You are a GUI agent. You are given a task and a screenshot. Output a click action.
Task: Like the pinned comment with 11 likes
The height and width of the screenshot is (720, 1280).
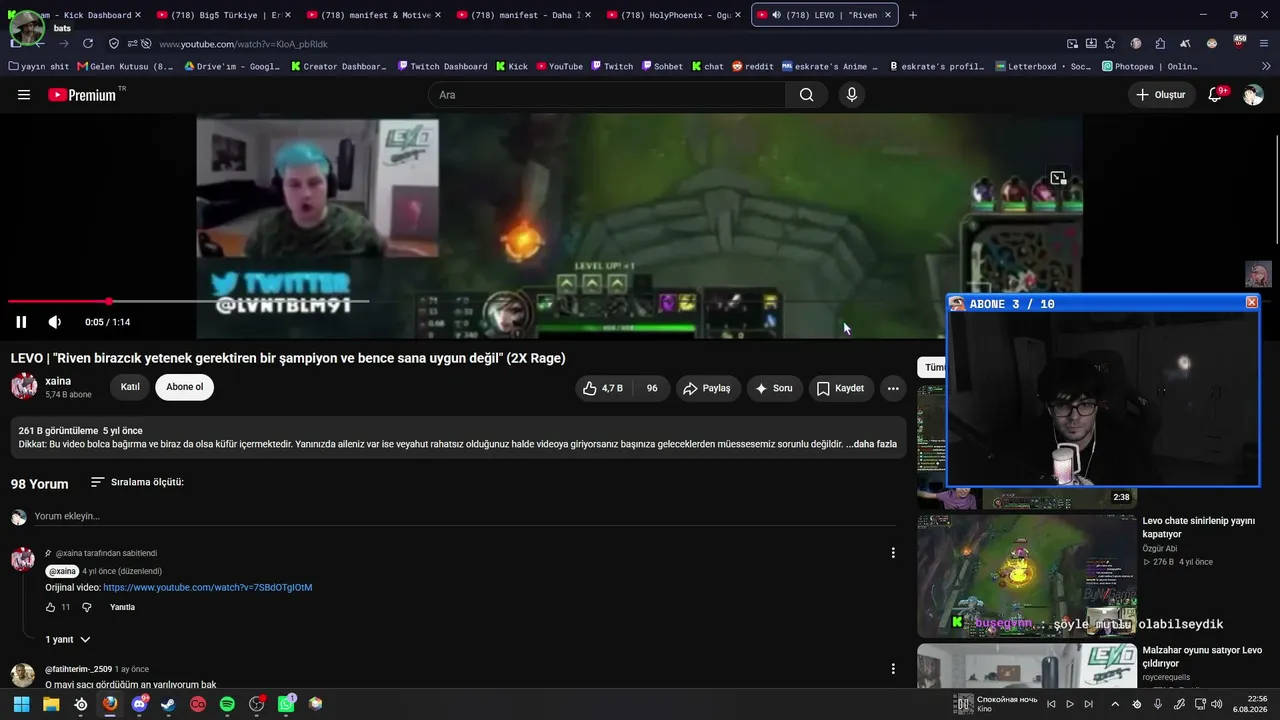coord(51,607)
